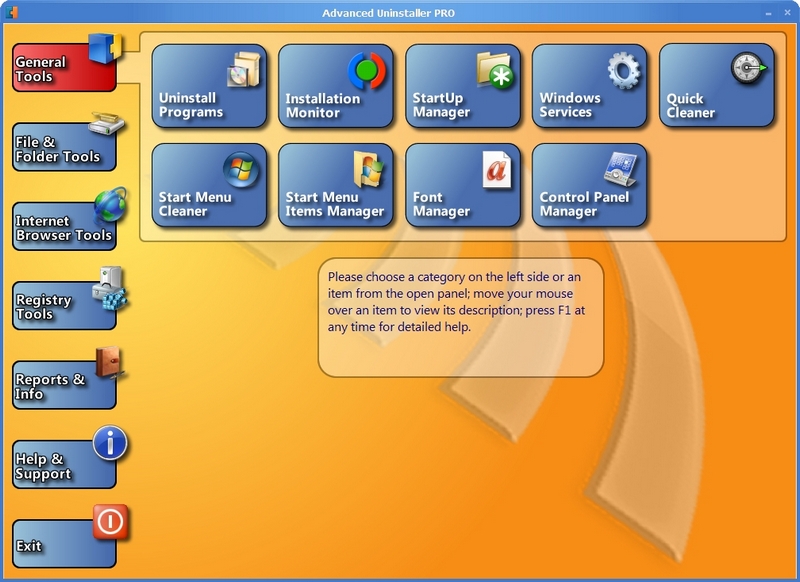Image resolution: width=800 pixels, height=582 pixels.
Task: Click the blue info circle icon
Action: point(110,443)
